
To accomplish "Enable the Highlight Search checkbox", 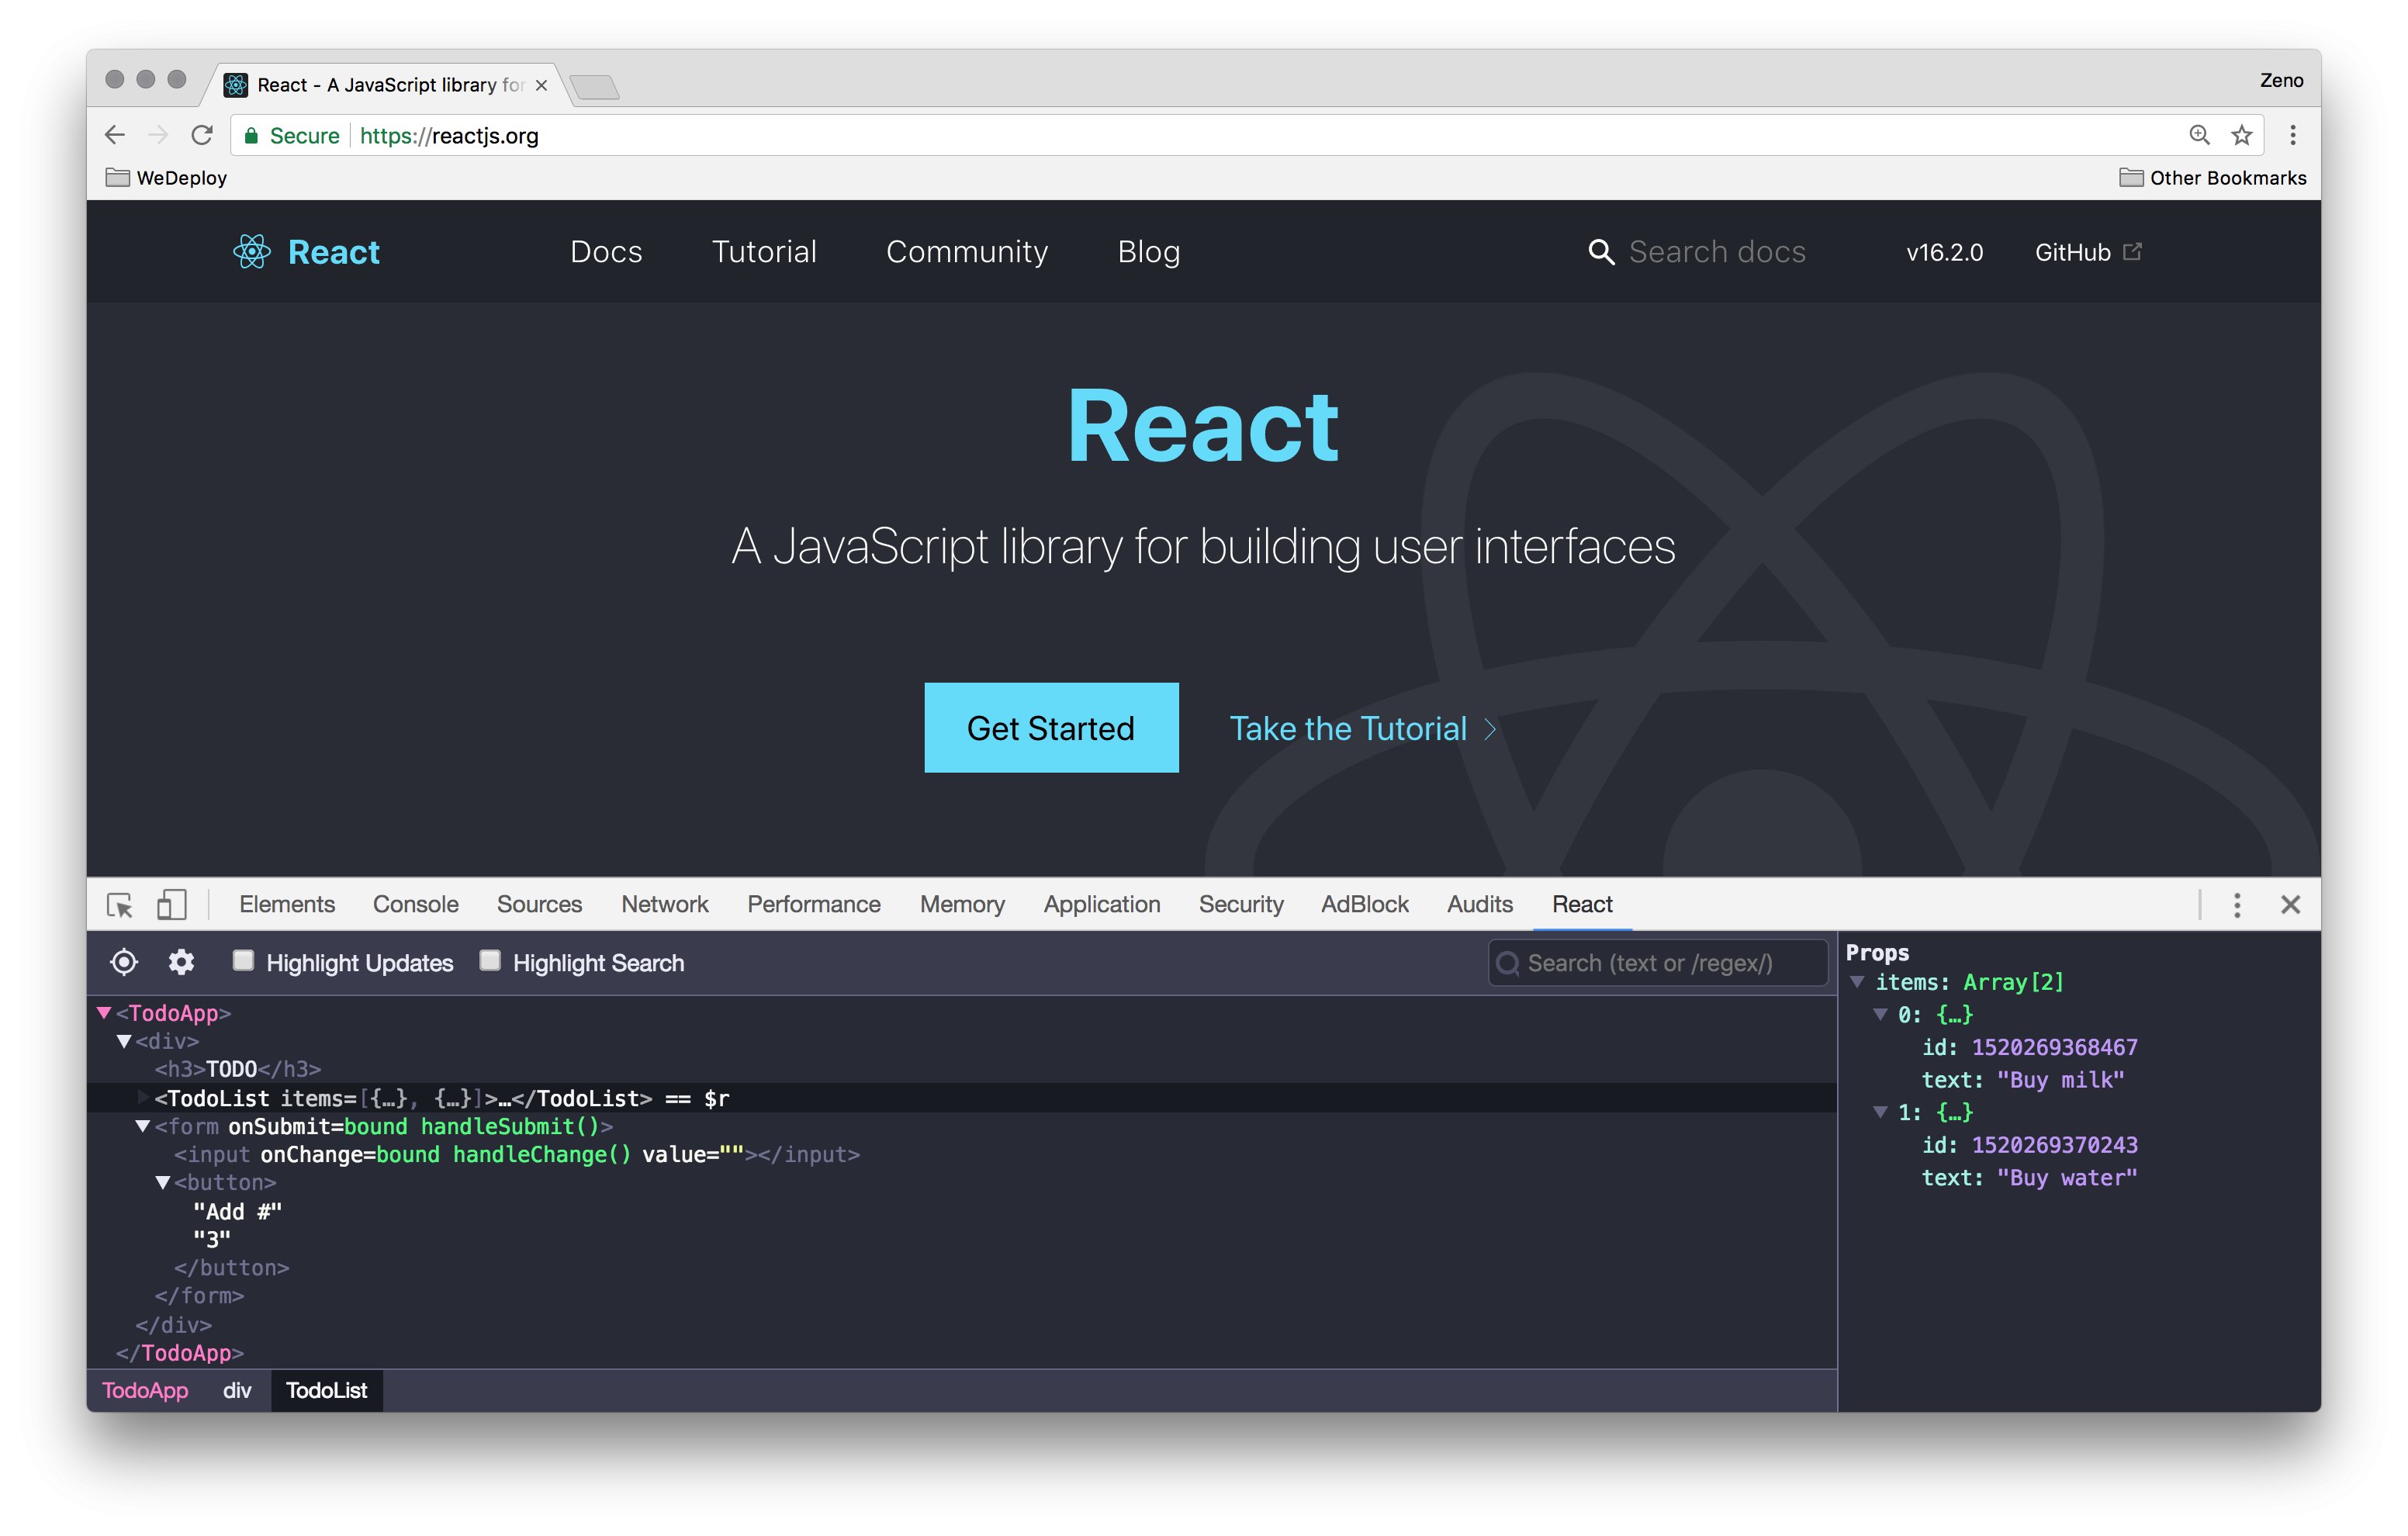I will [490, 961].
